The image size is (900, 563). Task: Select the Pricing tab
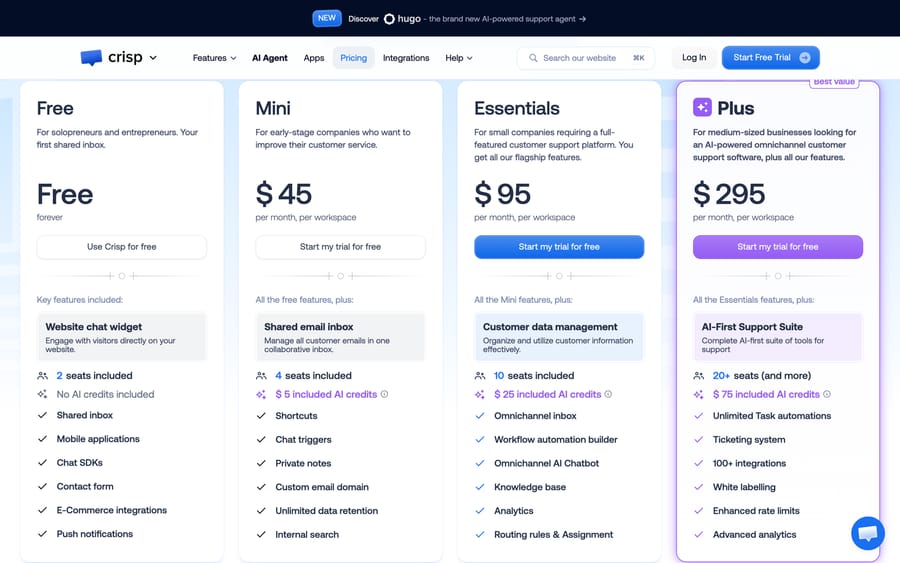click(354, 58)
